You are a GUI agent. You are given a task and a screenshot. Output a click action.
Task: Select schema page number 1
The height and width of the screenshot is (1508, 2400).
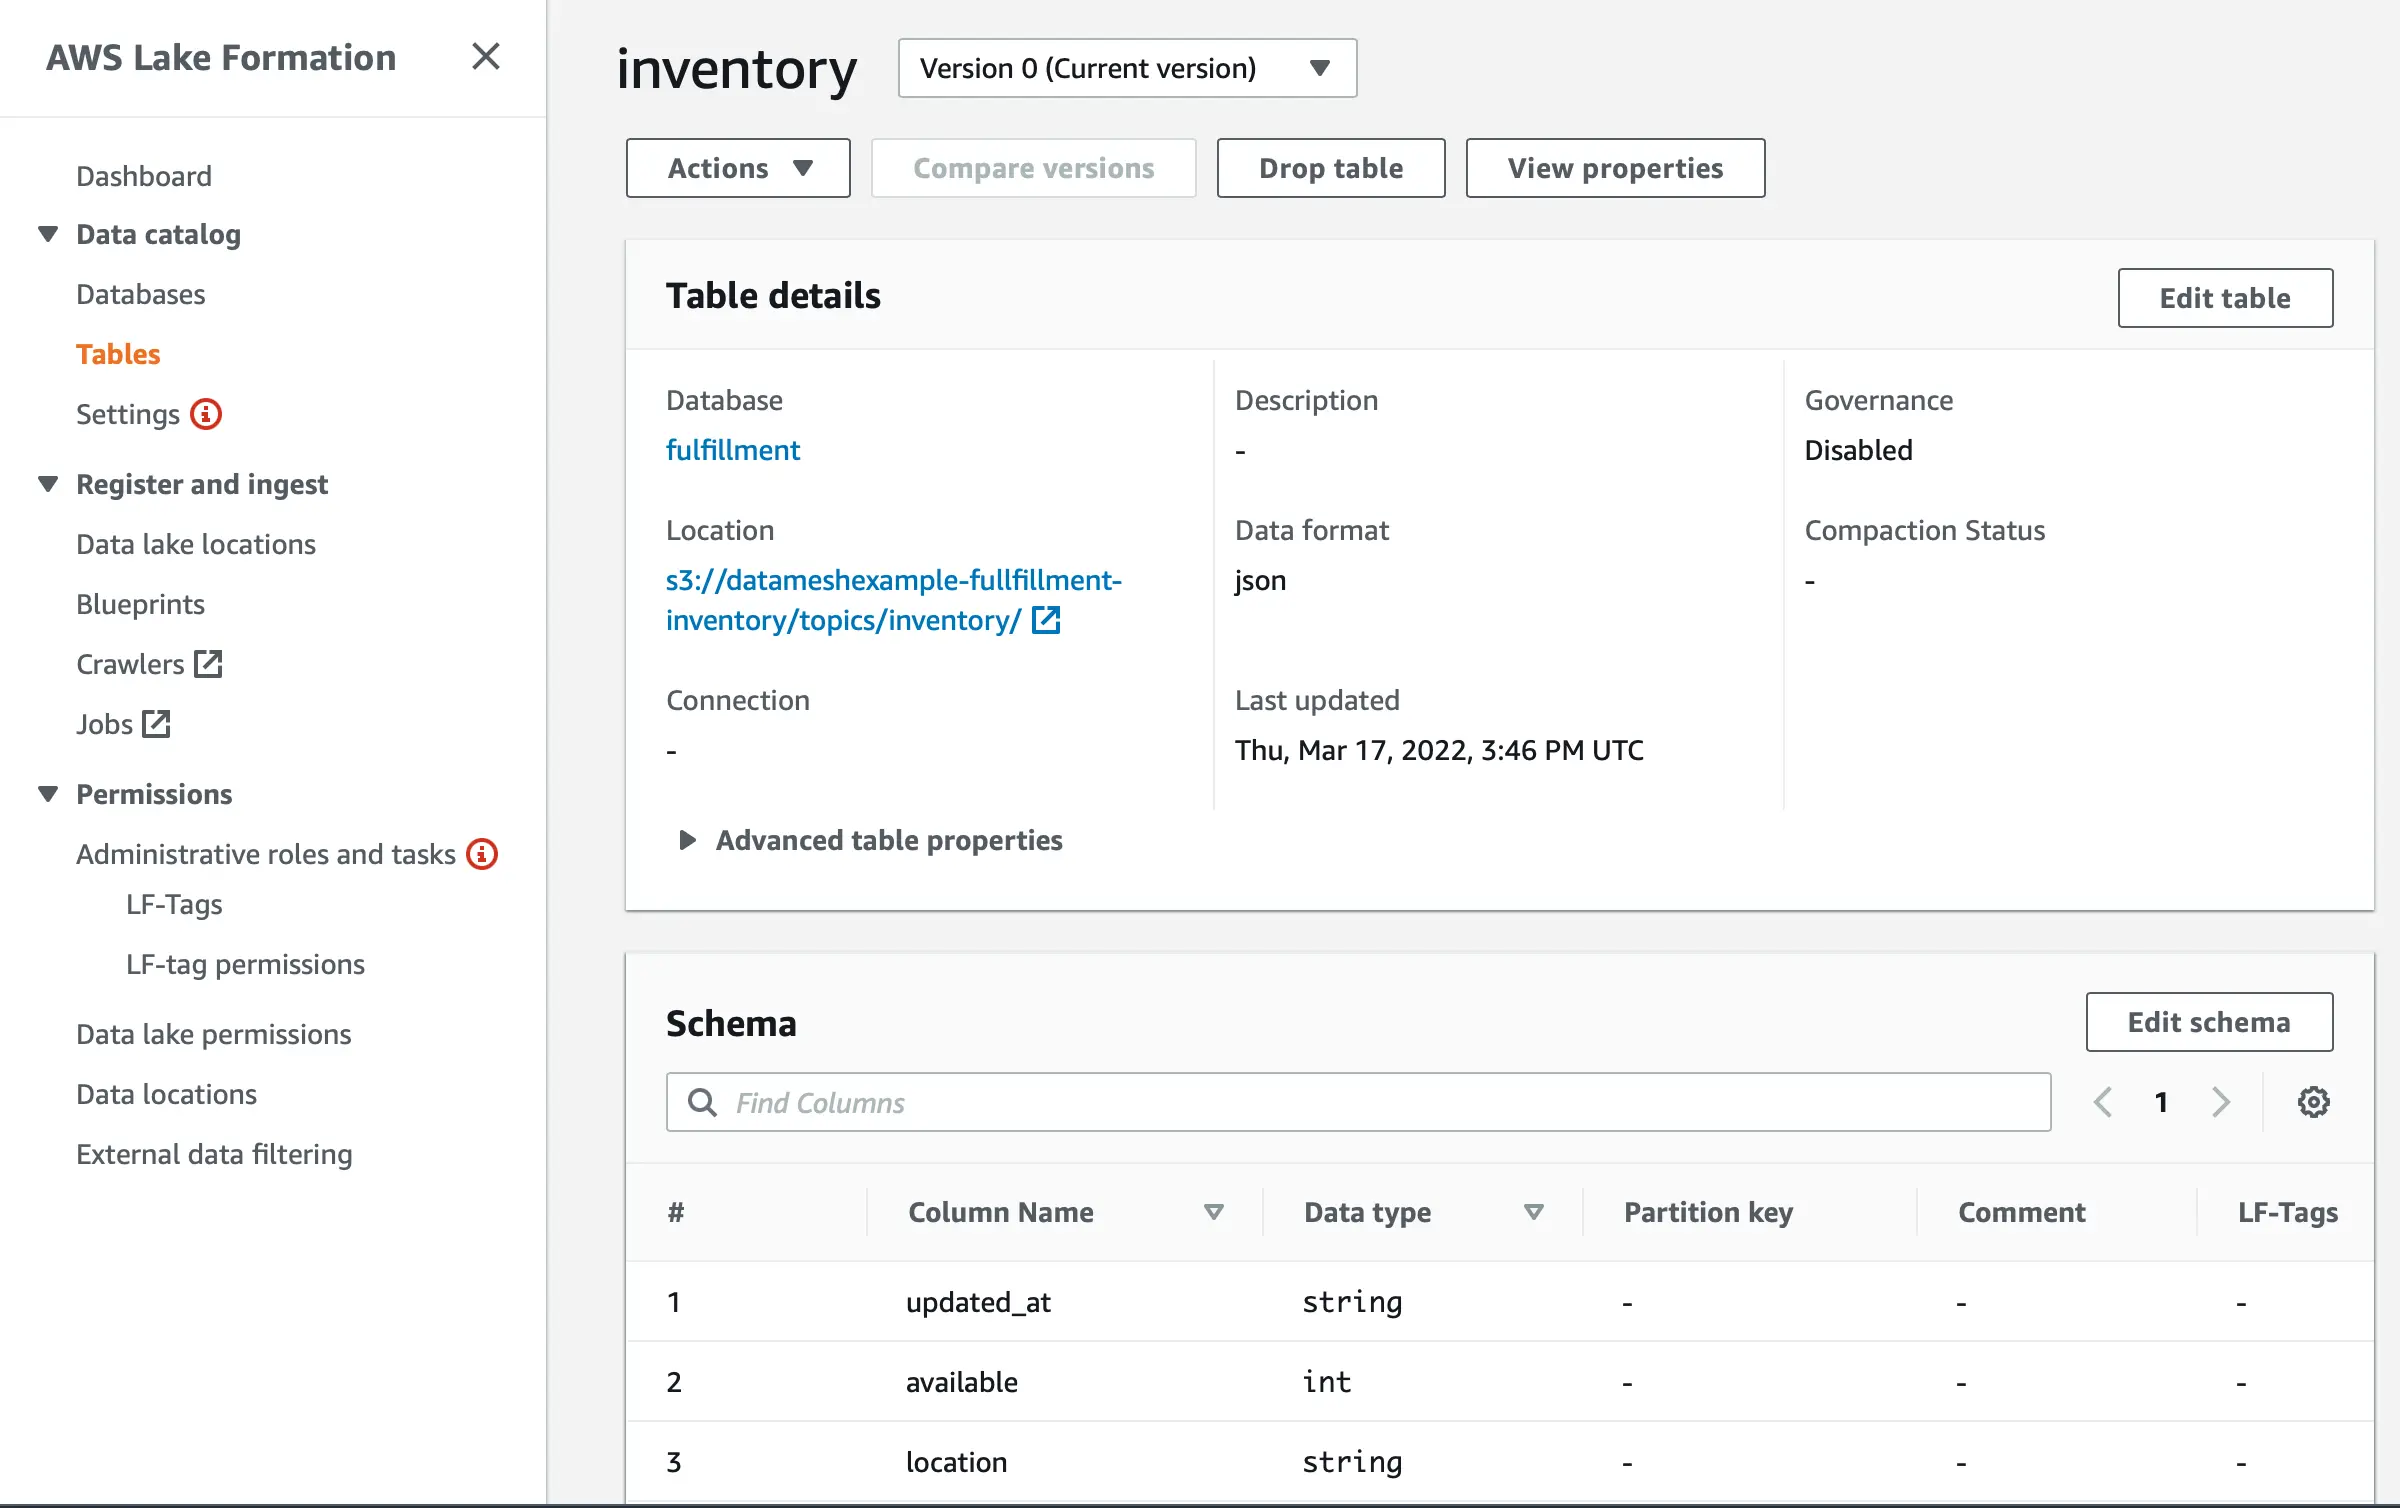[2161, 1102]
